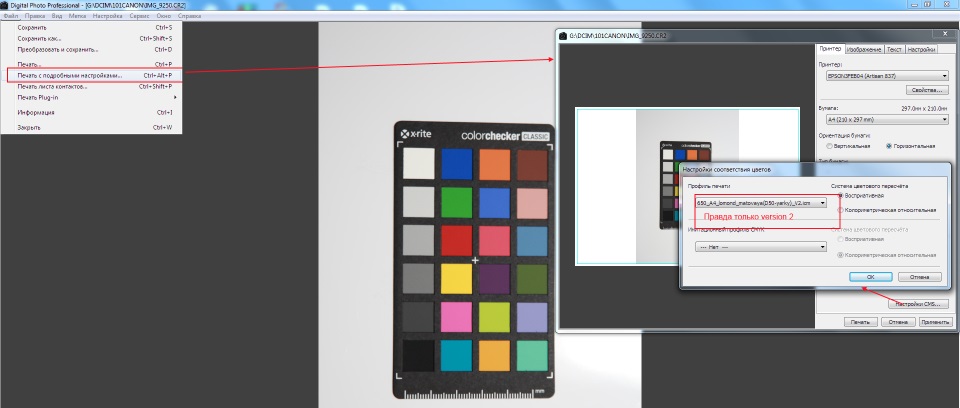Click the Настройки соответствия цветов dialog title

[x=727, y=169]
